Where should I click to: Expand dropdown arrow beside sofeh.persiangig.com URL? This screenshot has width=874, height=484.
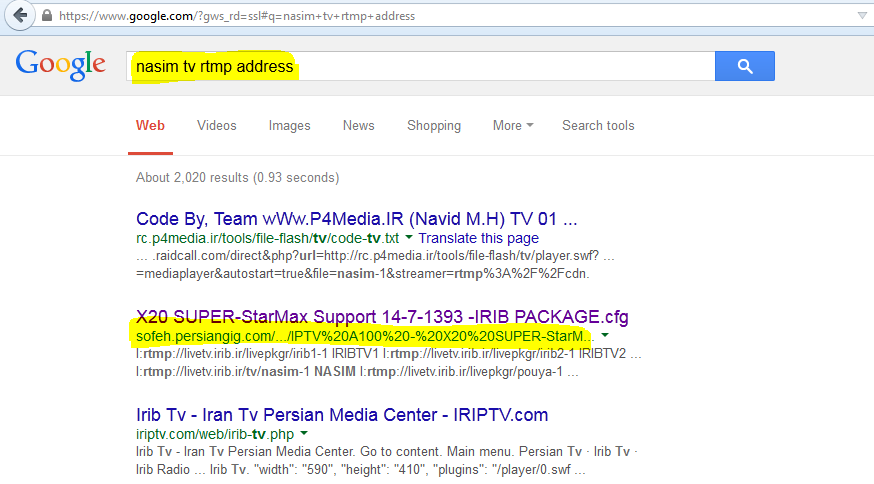pyautogui.click(x=605, y=336)
